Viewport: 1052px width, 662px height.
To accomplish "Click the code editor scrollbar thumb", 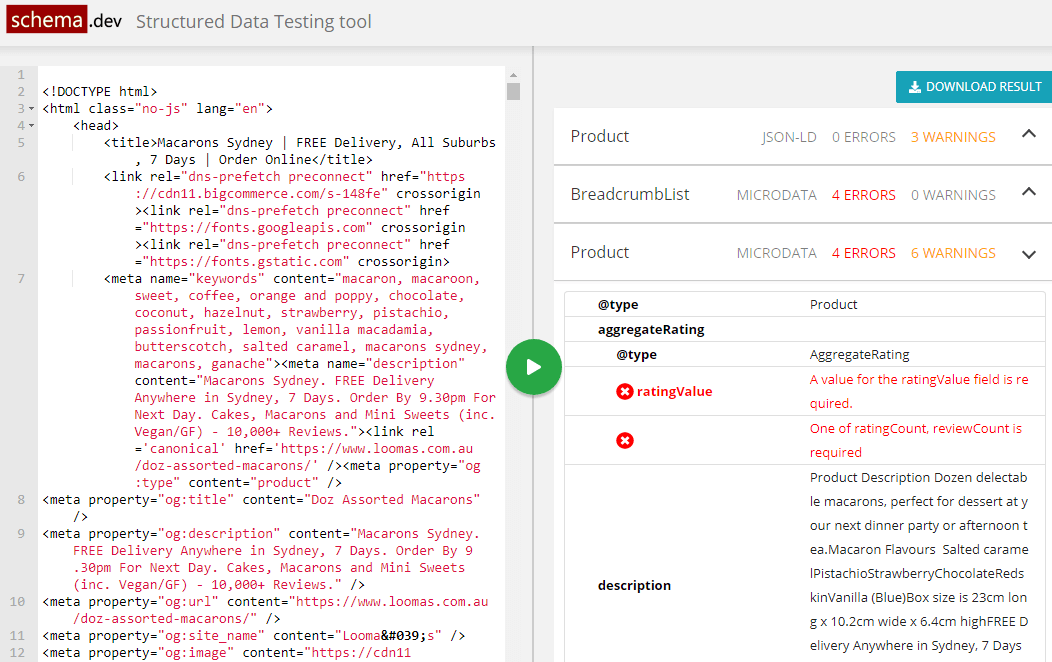I will [513, 91].
